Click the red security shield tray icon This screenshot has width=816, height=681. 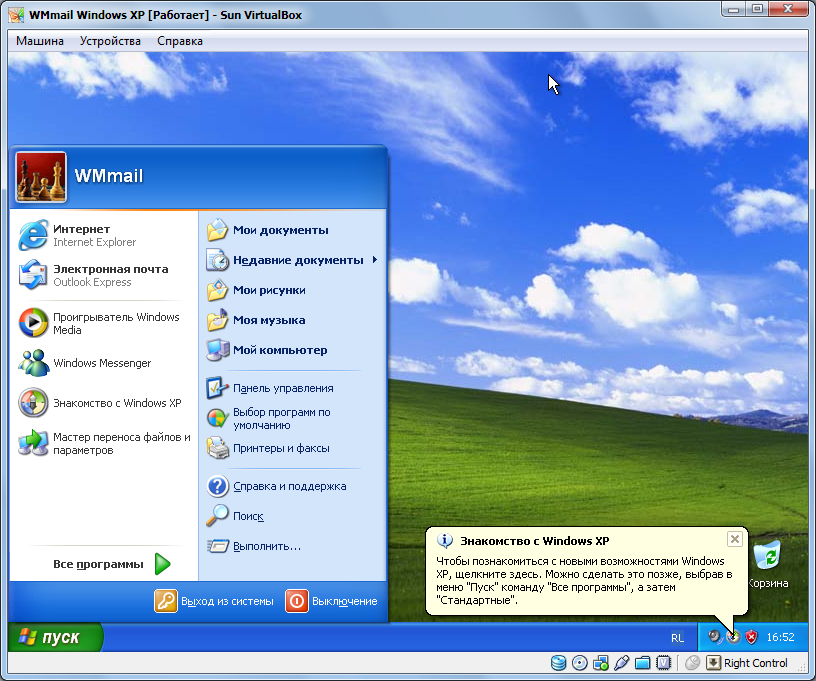(751, 637)
